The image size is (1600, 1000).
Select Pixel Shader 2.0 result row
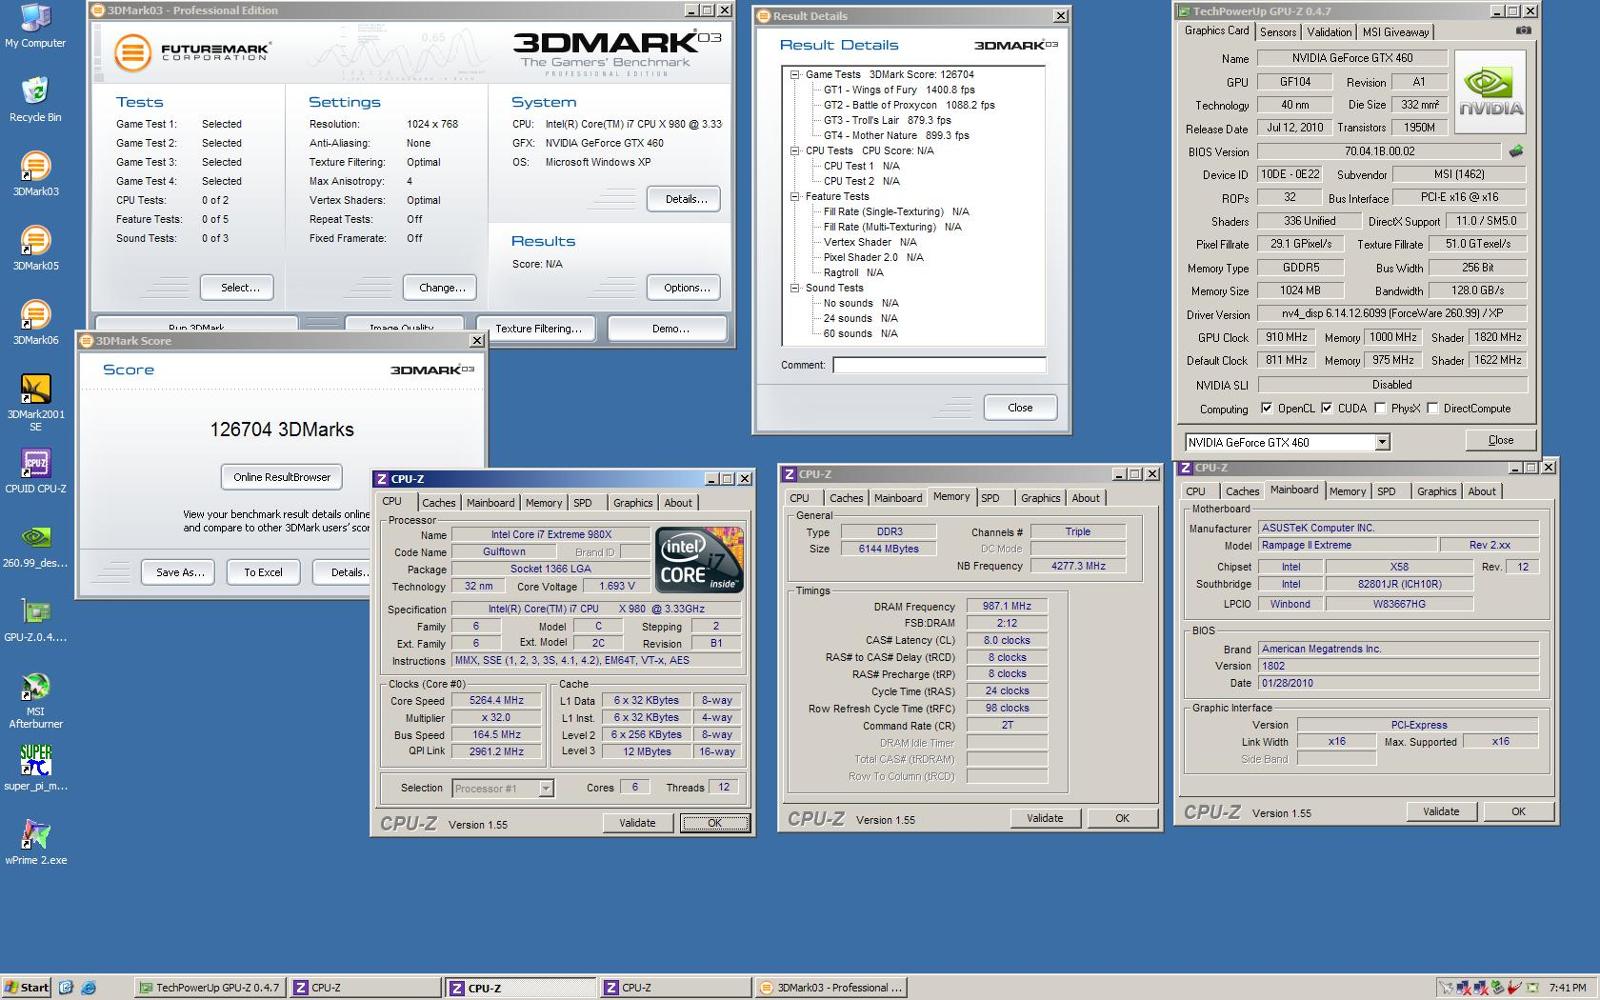point(873,257)
